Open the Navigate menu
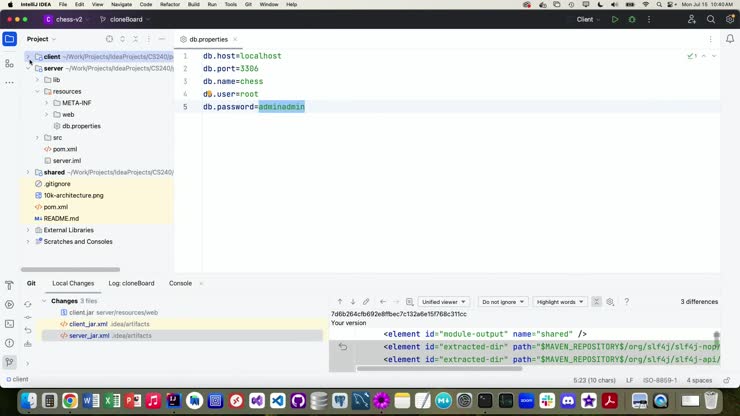 (121, 4)
